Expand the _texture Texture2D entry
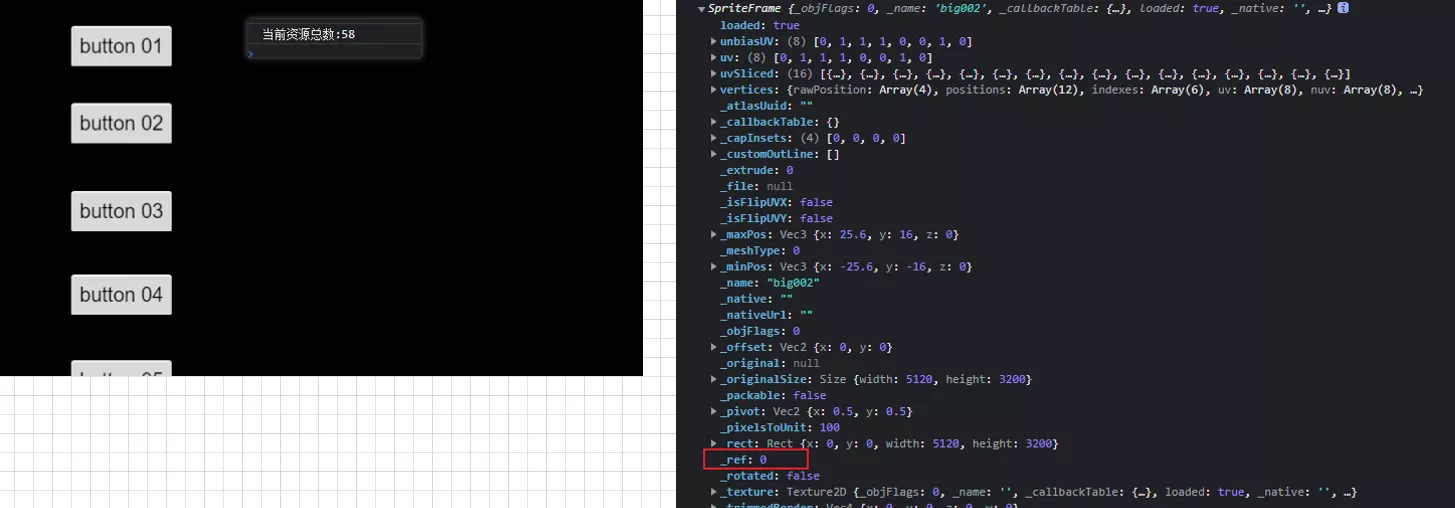Screen dimensions: 1455x508 click(714, 492)
